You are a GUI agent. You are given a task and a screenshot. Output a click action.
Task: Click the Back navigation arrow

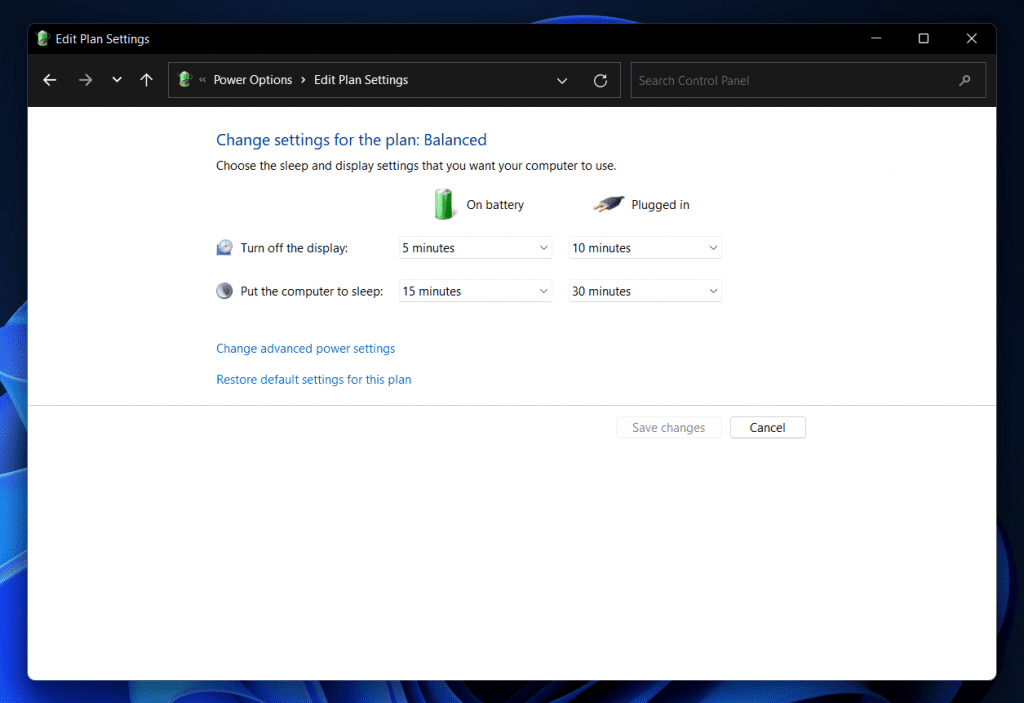[49, 80]
